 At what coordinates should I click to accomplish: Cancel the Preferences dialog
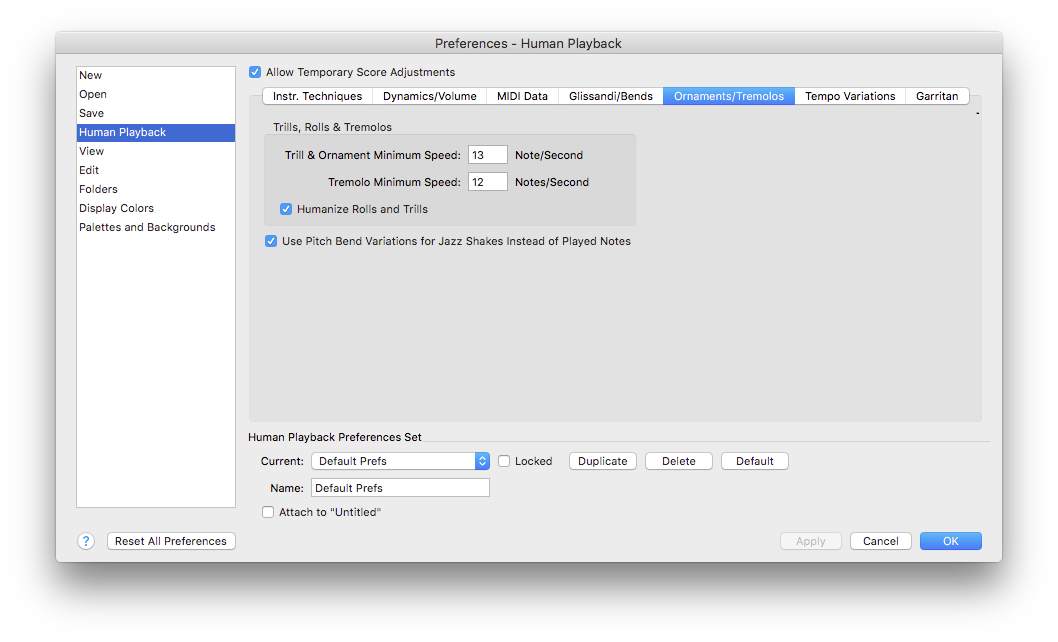click(x=881, y=541)
